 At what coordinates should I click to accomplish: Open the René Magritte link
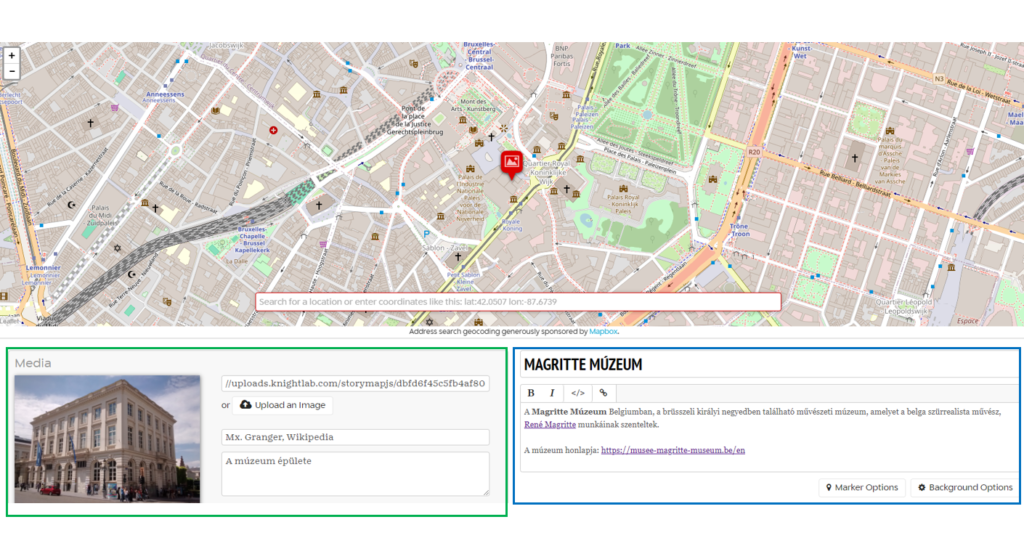[549, 424]
